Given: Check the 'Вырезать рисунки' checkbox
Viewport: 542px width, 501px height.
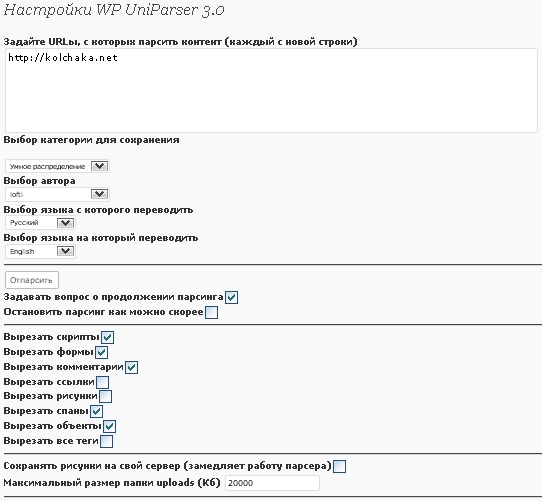Looking at the screenshot, I should coord(105,396).
